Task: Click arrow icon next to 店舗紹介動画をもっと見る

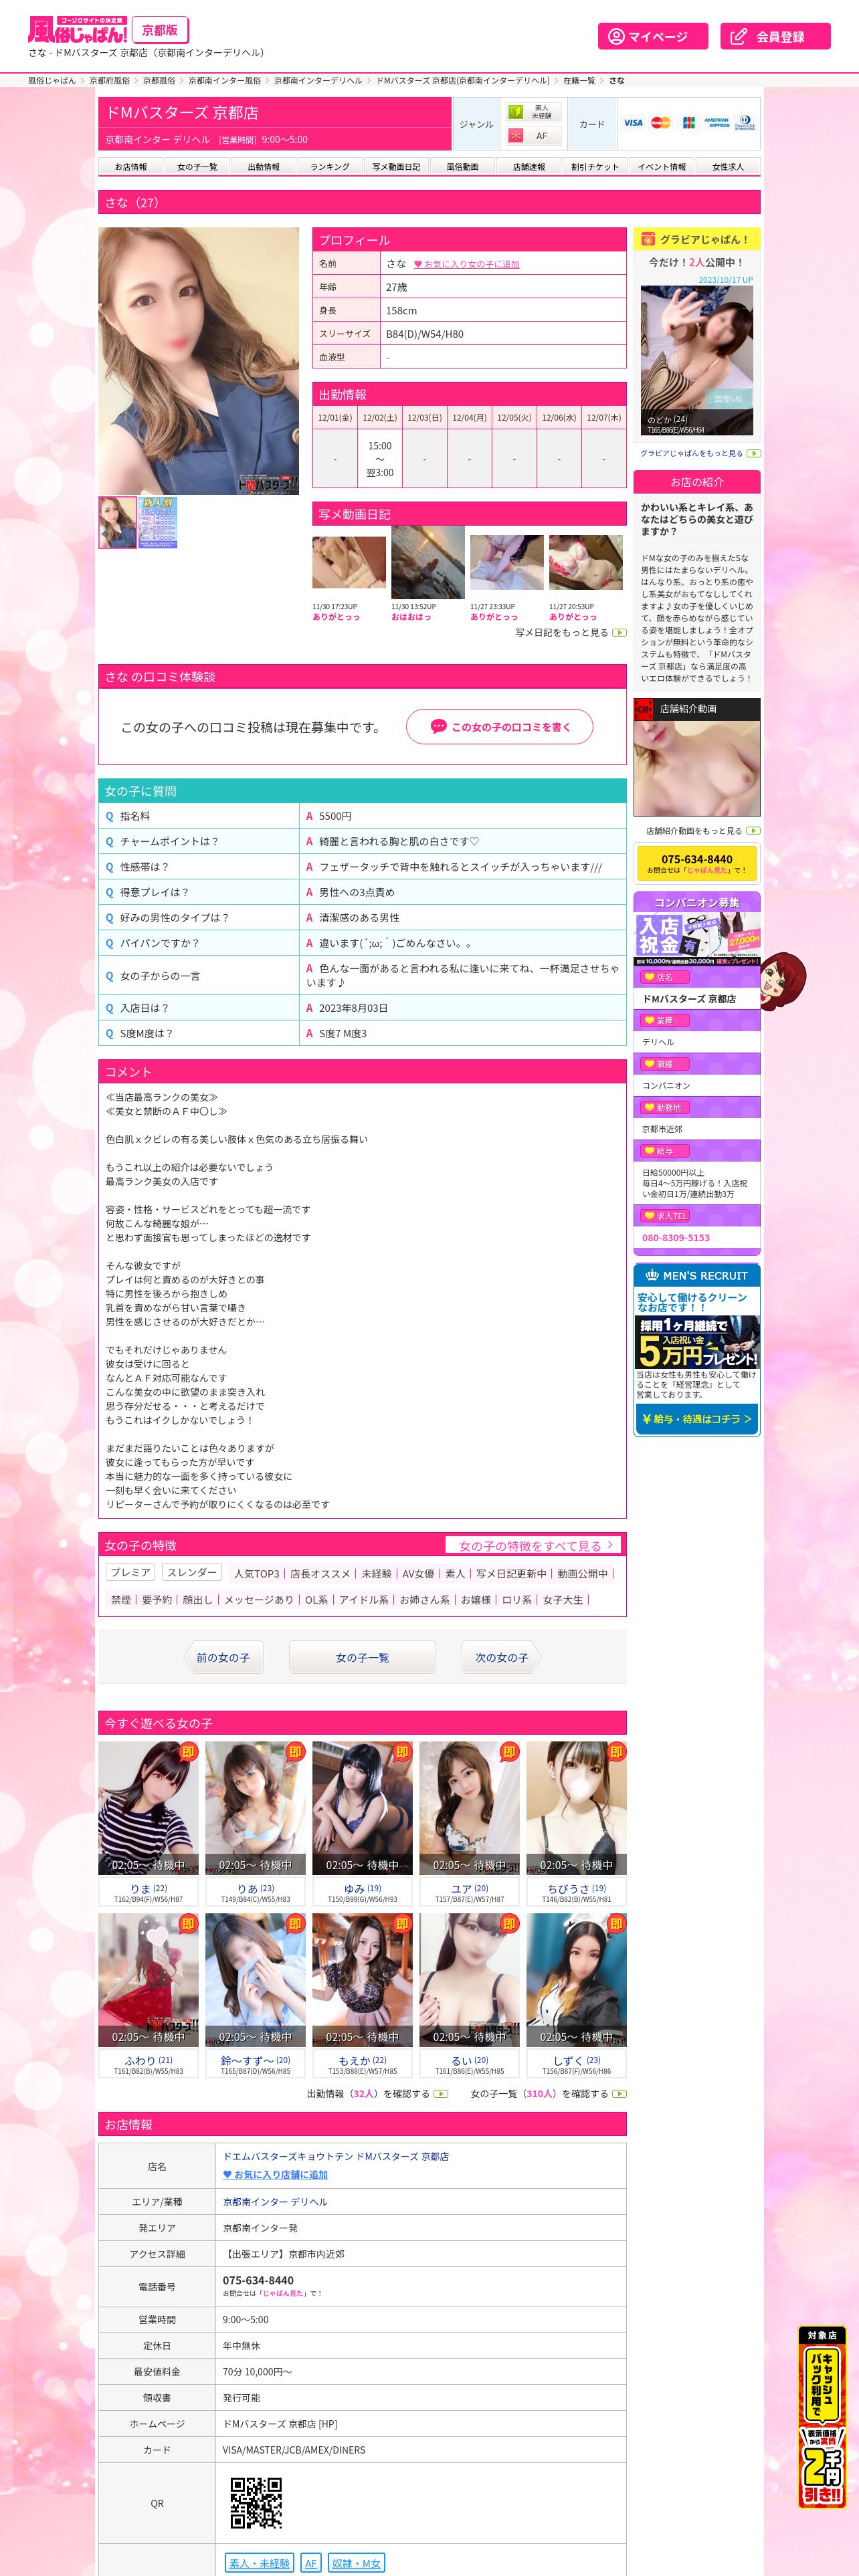Action: pos(753,830)
